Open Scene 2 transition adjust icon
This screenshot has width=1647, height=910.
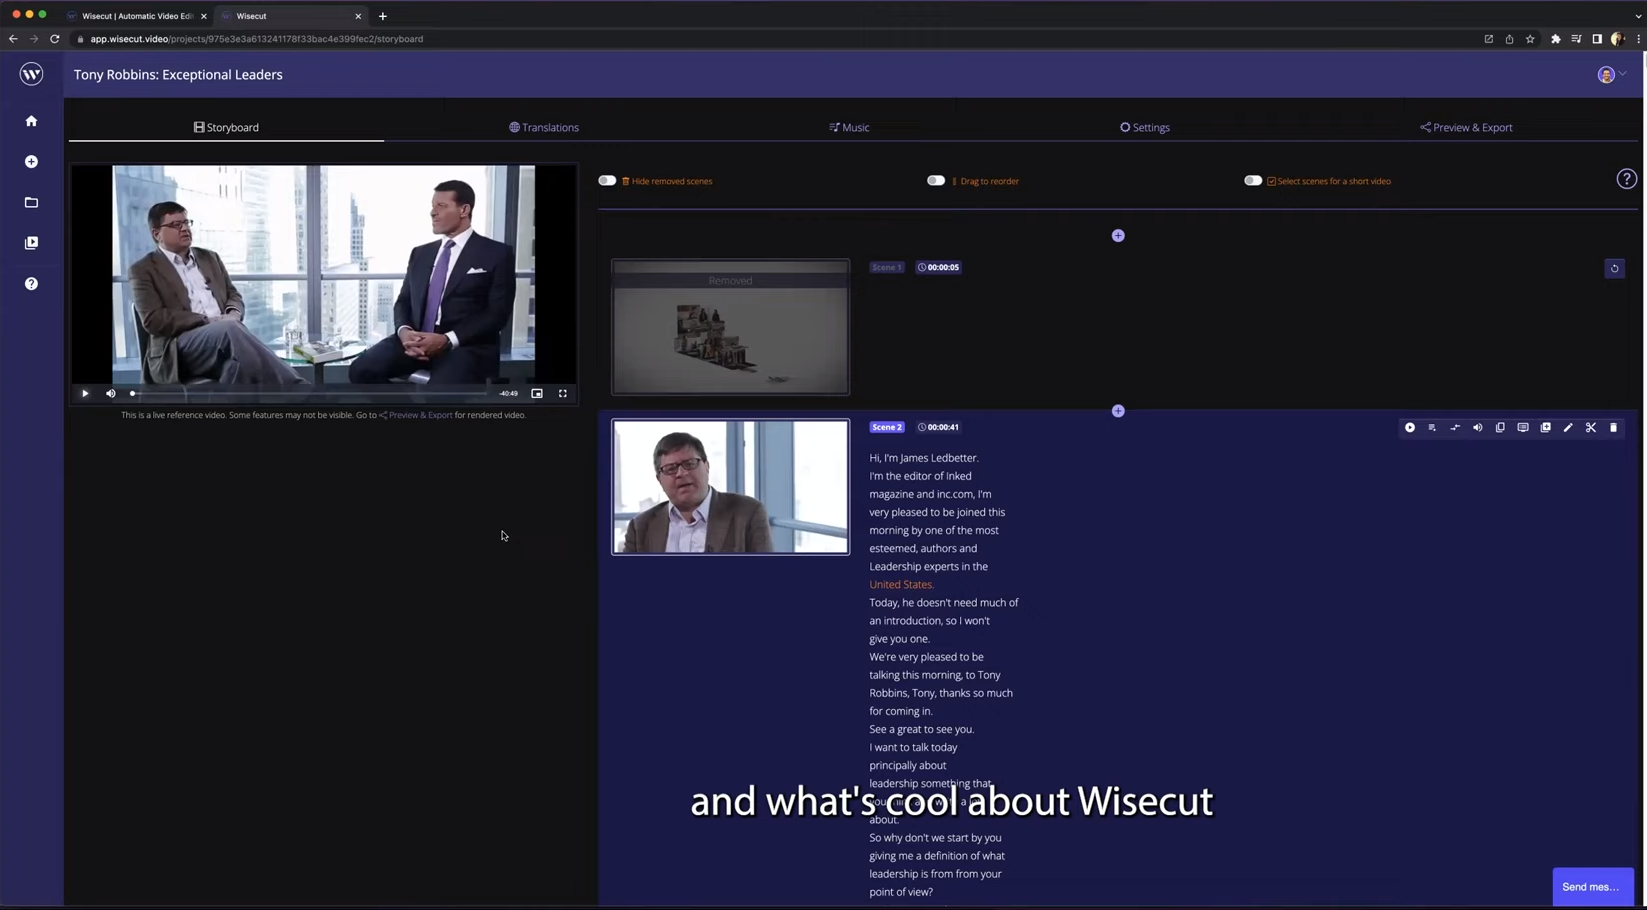click(1455, 428)
